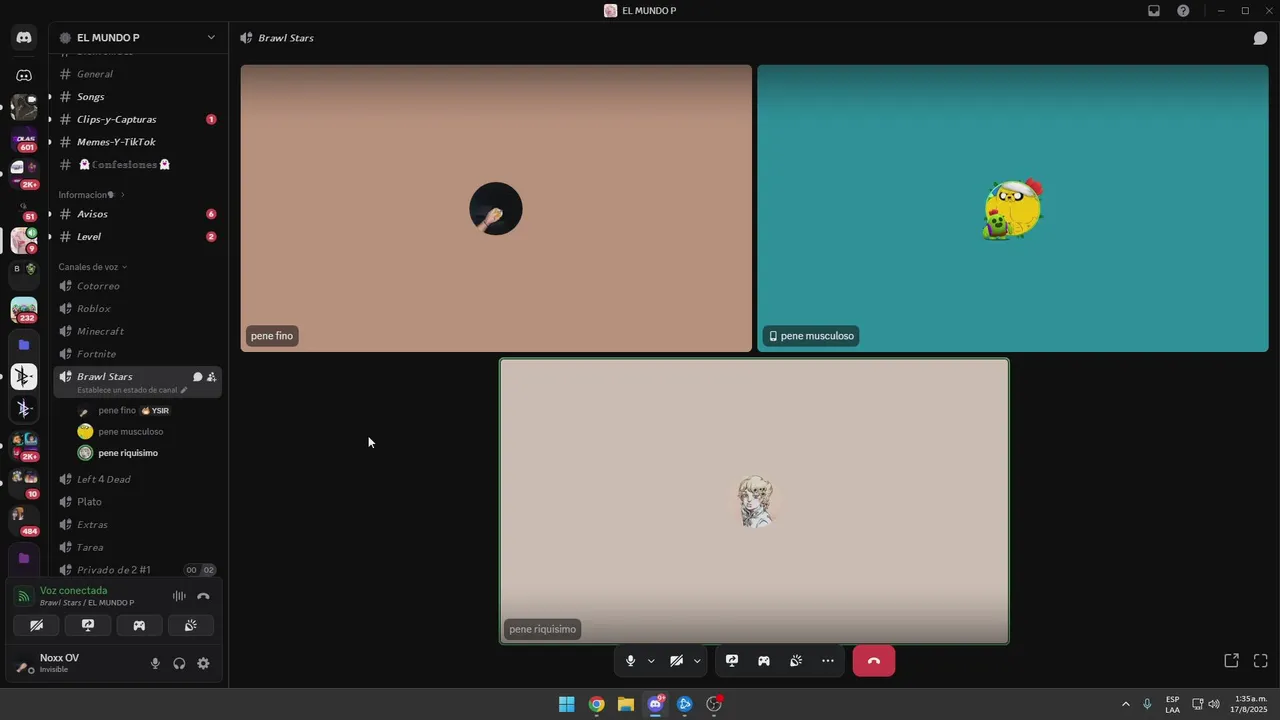This screenshot has width=1280, height=720.
Task: Focus pene fino video tile
Action: tap(496, 208)
